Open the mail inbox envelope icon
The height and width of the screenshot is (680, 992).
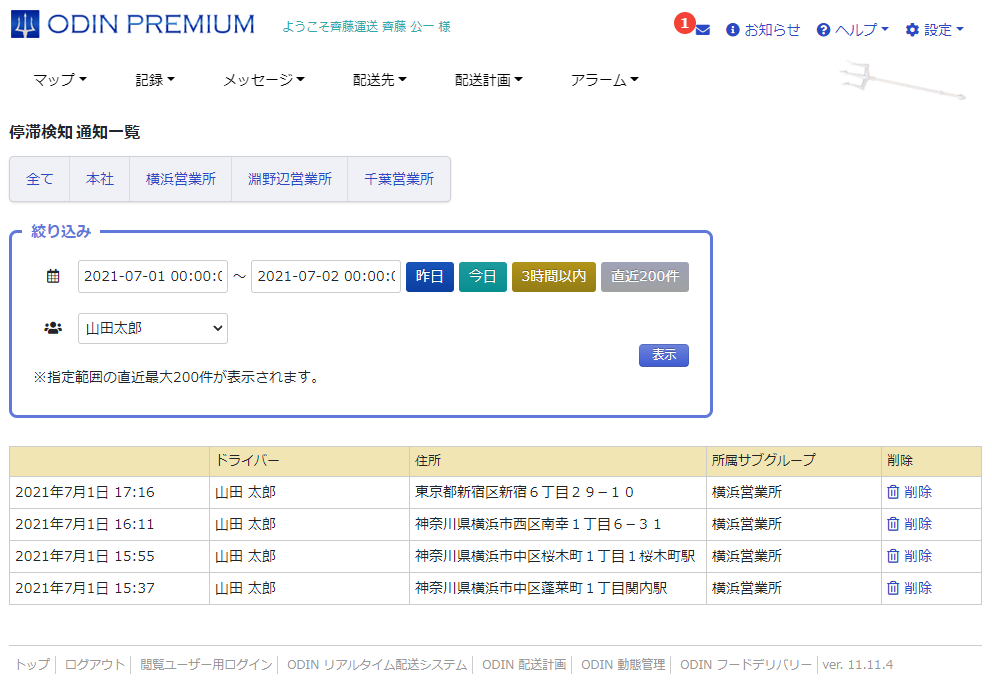click(702, 30)
